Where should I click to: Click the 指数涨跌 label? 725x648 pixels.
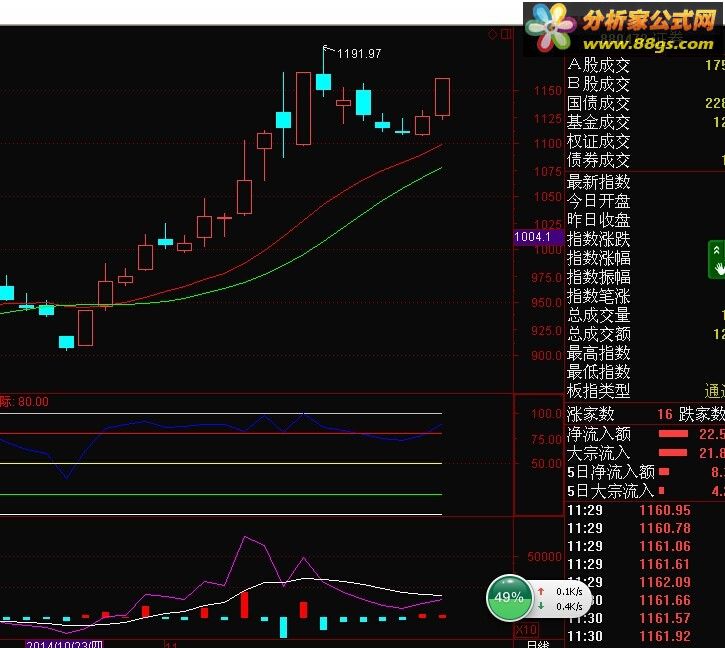click(598, 239)
